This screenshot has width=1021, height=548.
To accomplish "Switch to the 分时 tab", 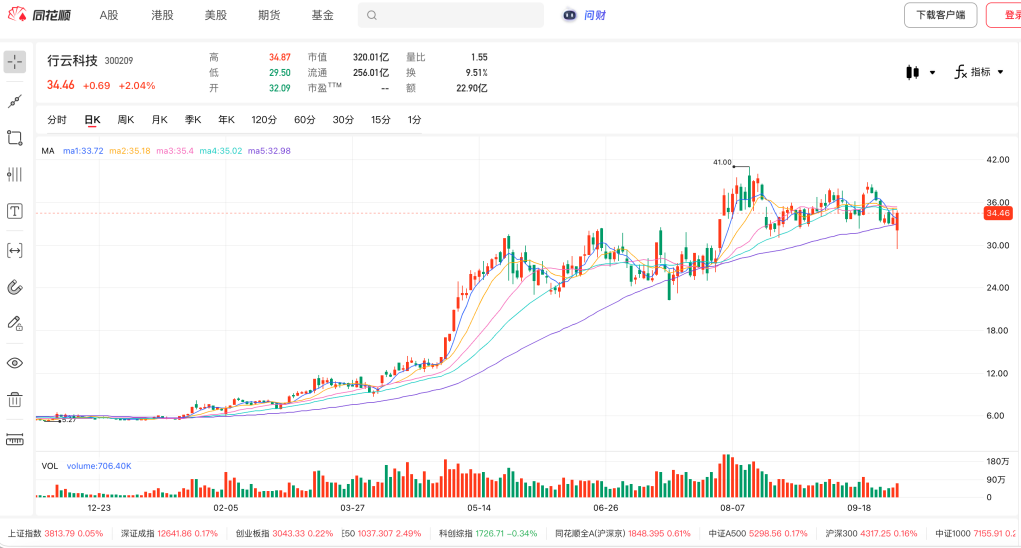I will pyautogui.click(x=57, y=120).
